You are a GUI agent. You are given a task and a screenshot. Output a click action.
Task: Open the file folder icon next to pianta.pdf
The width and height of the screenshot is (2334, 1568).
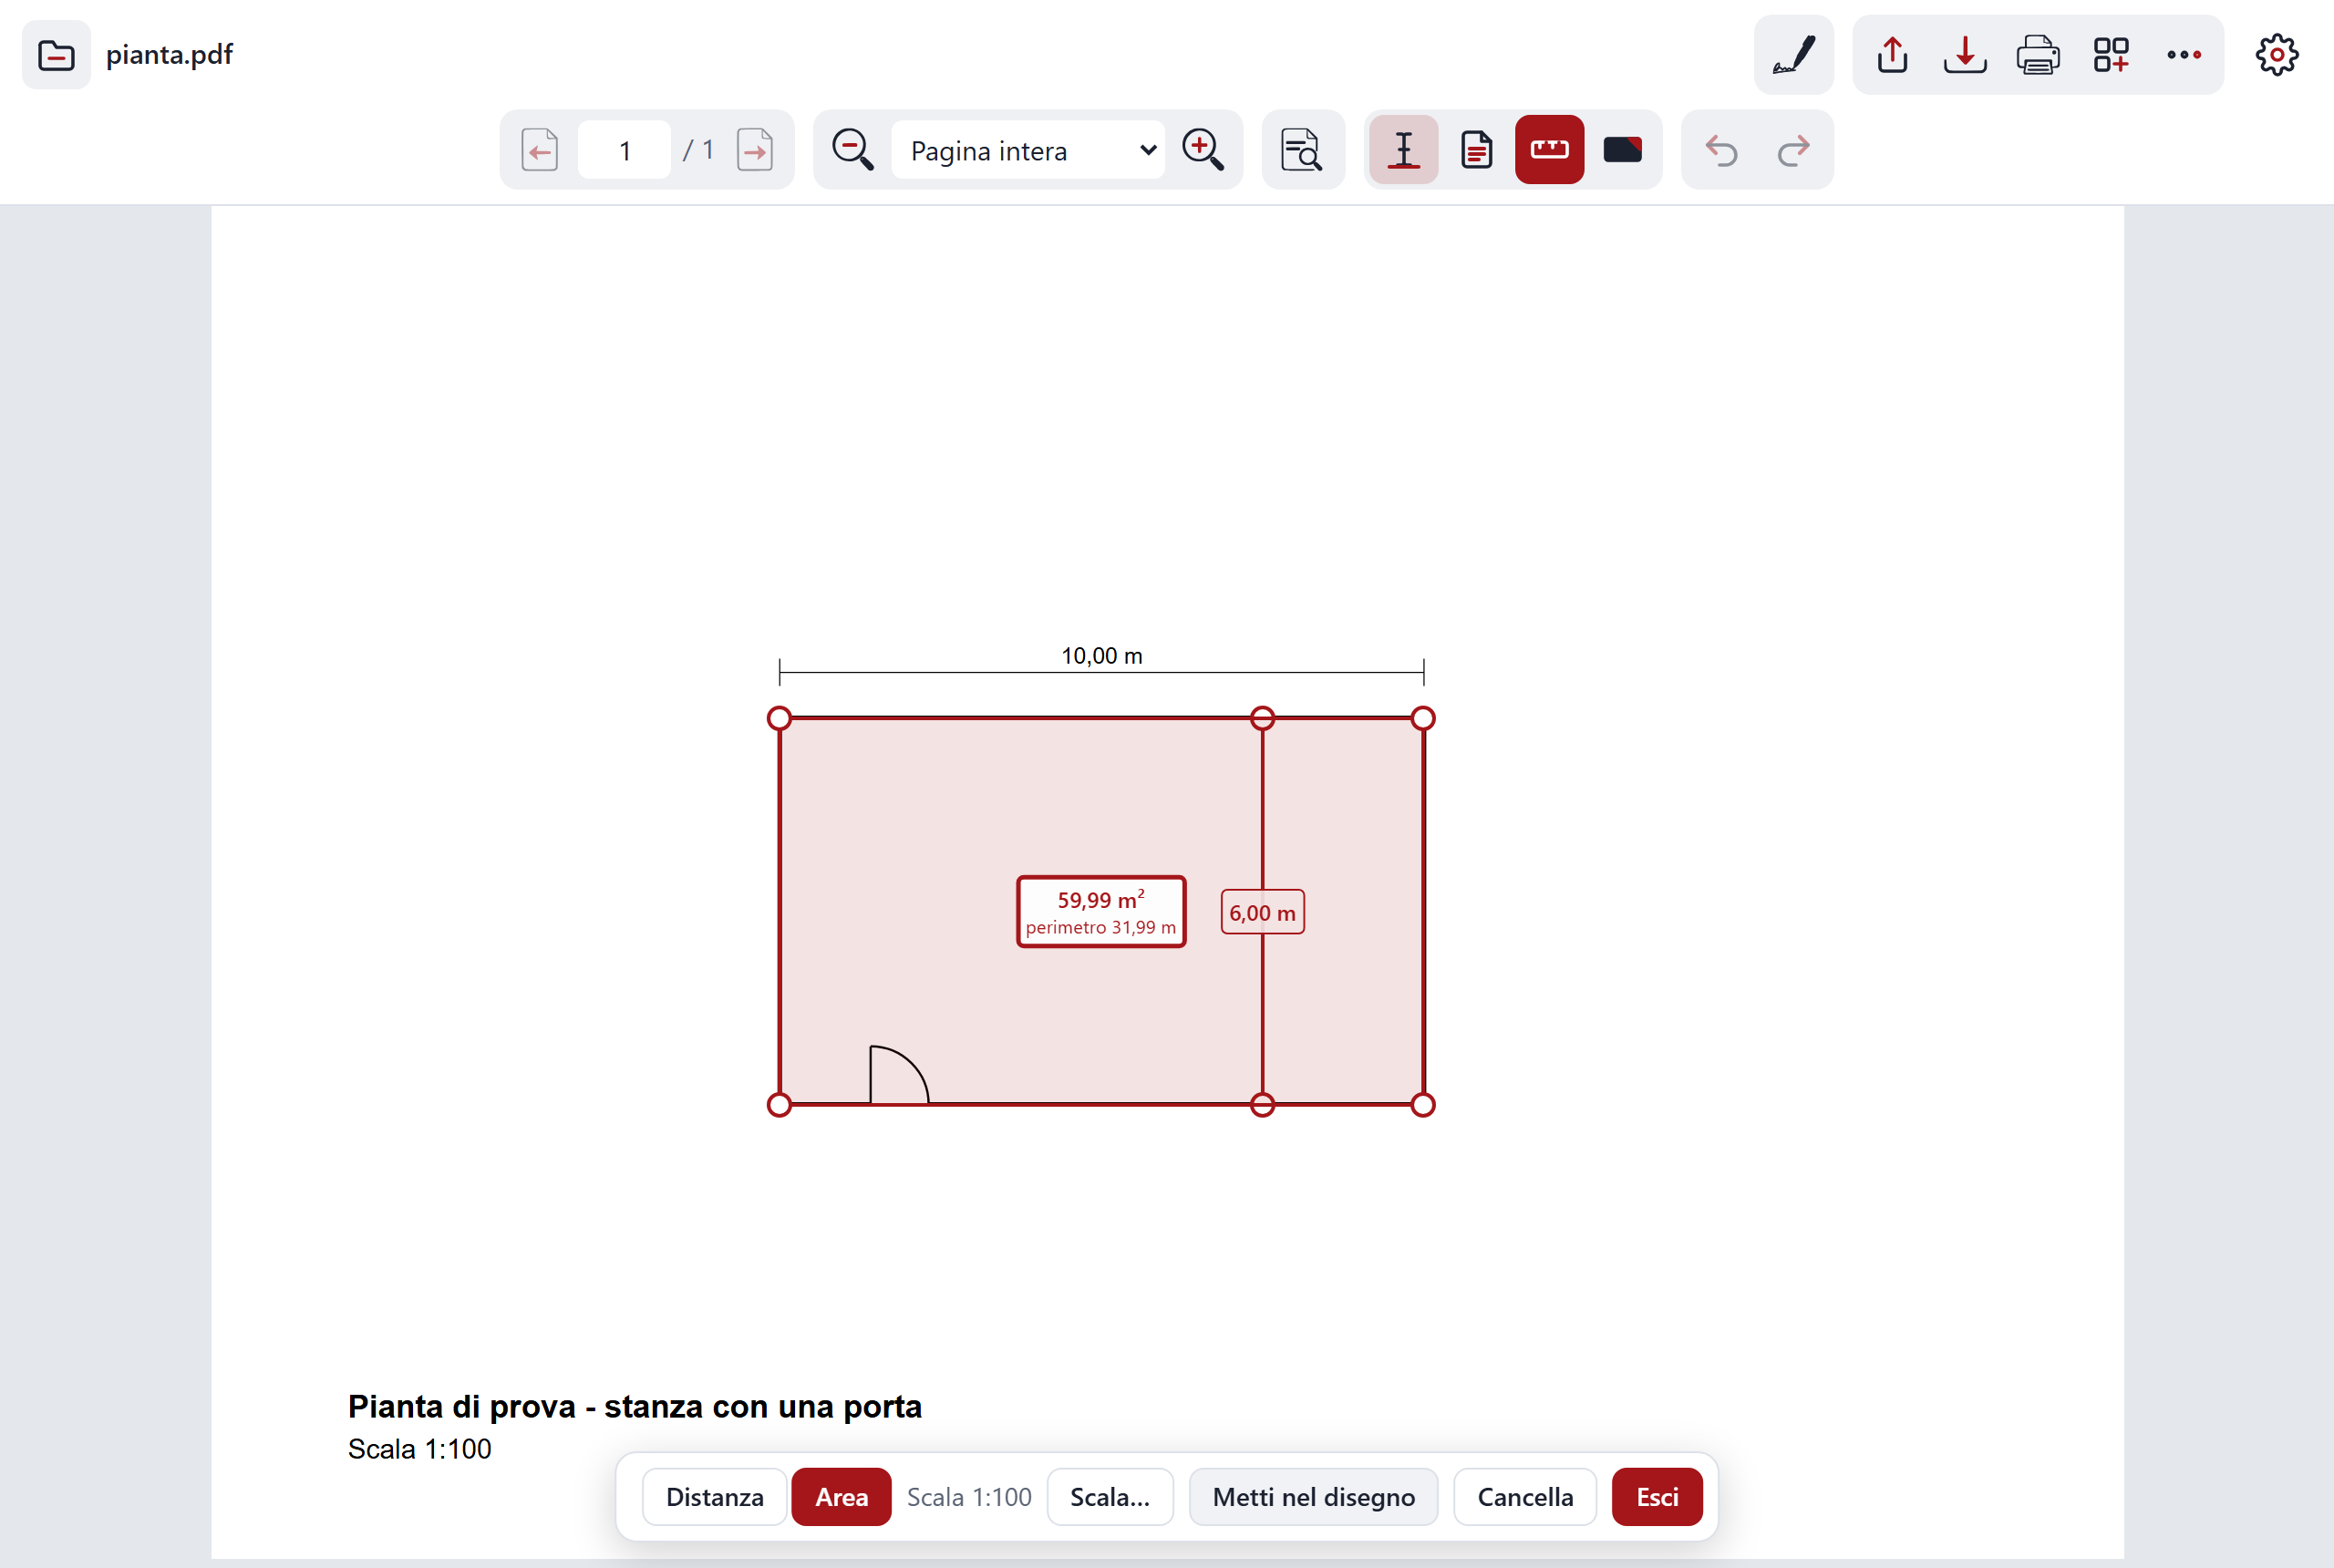56,55
